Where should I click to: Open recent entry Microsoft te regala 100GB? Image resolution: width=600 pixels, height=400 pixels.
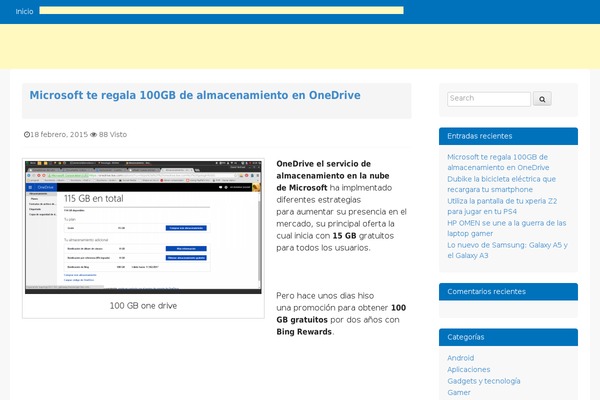click(x=498, y=162)
